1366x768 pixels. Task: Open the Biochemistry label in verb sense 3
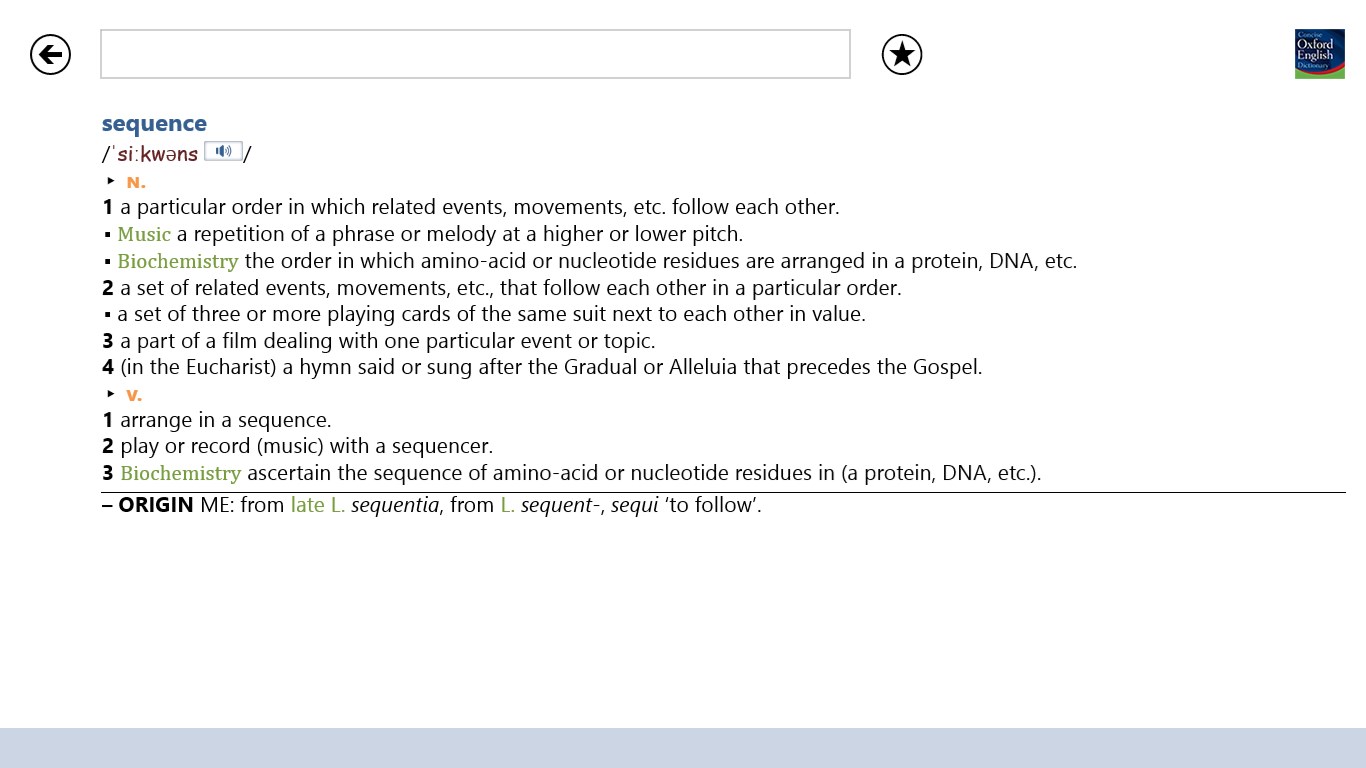[181, 472]
